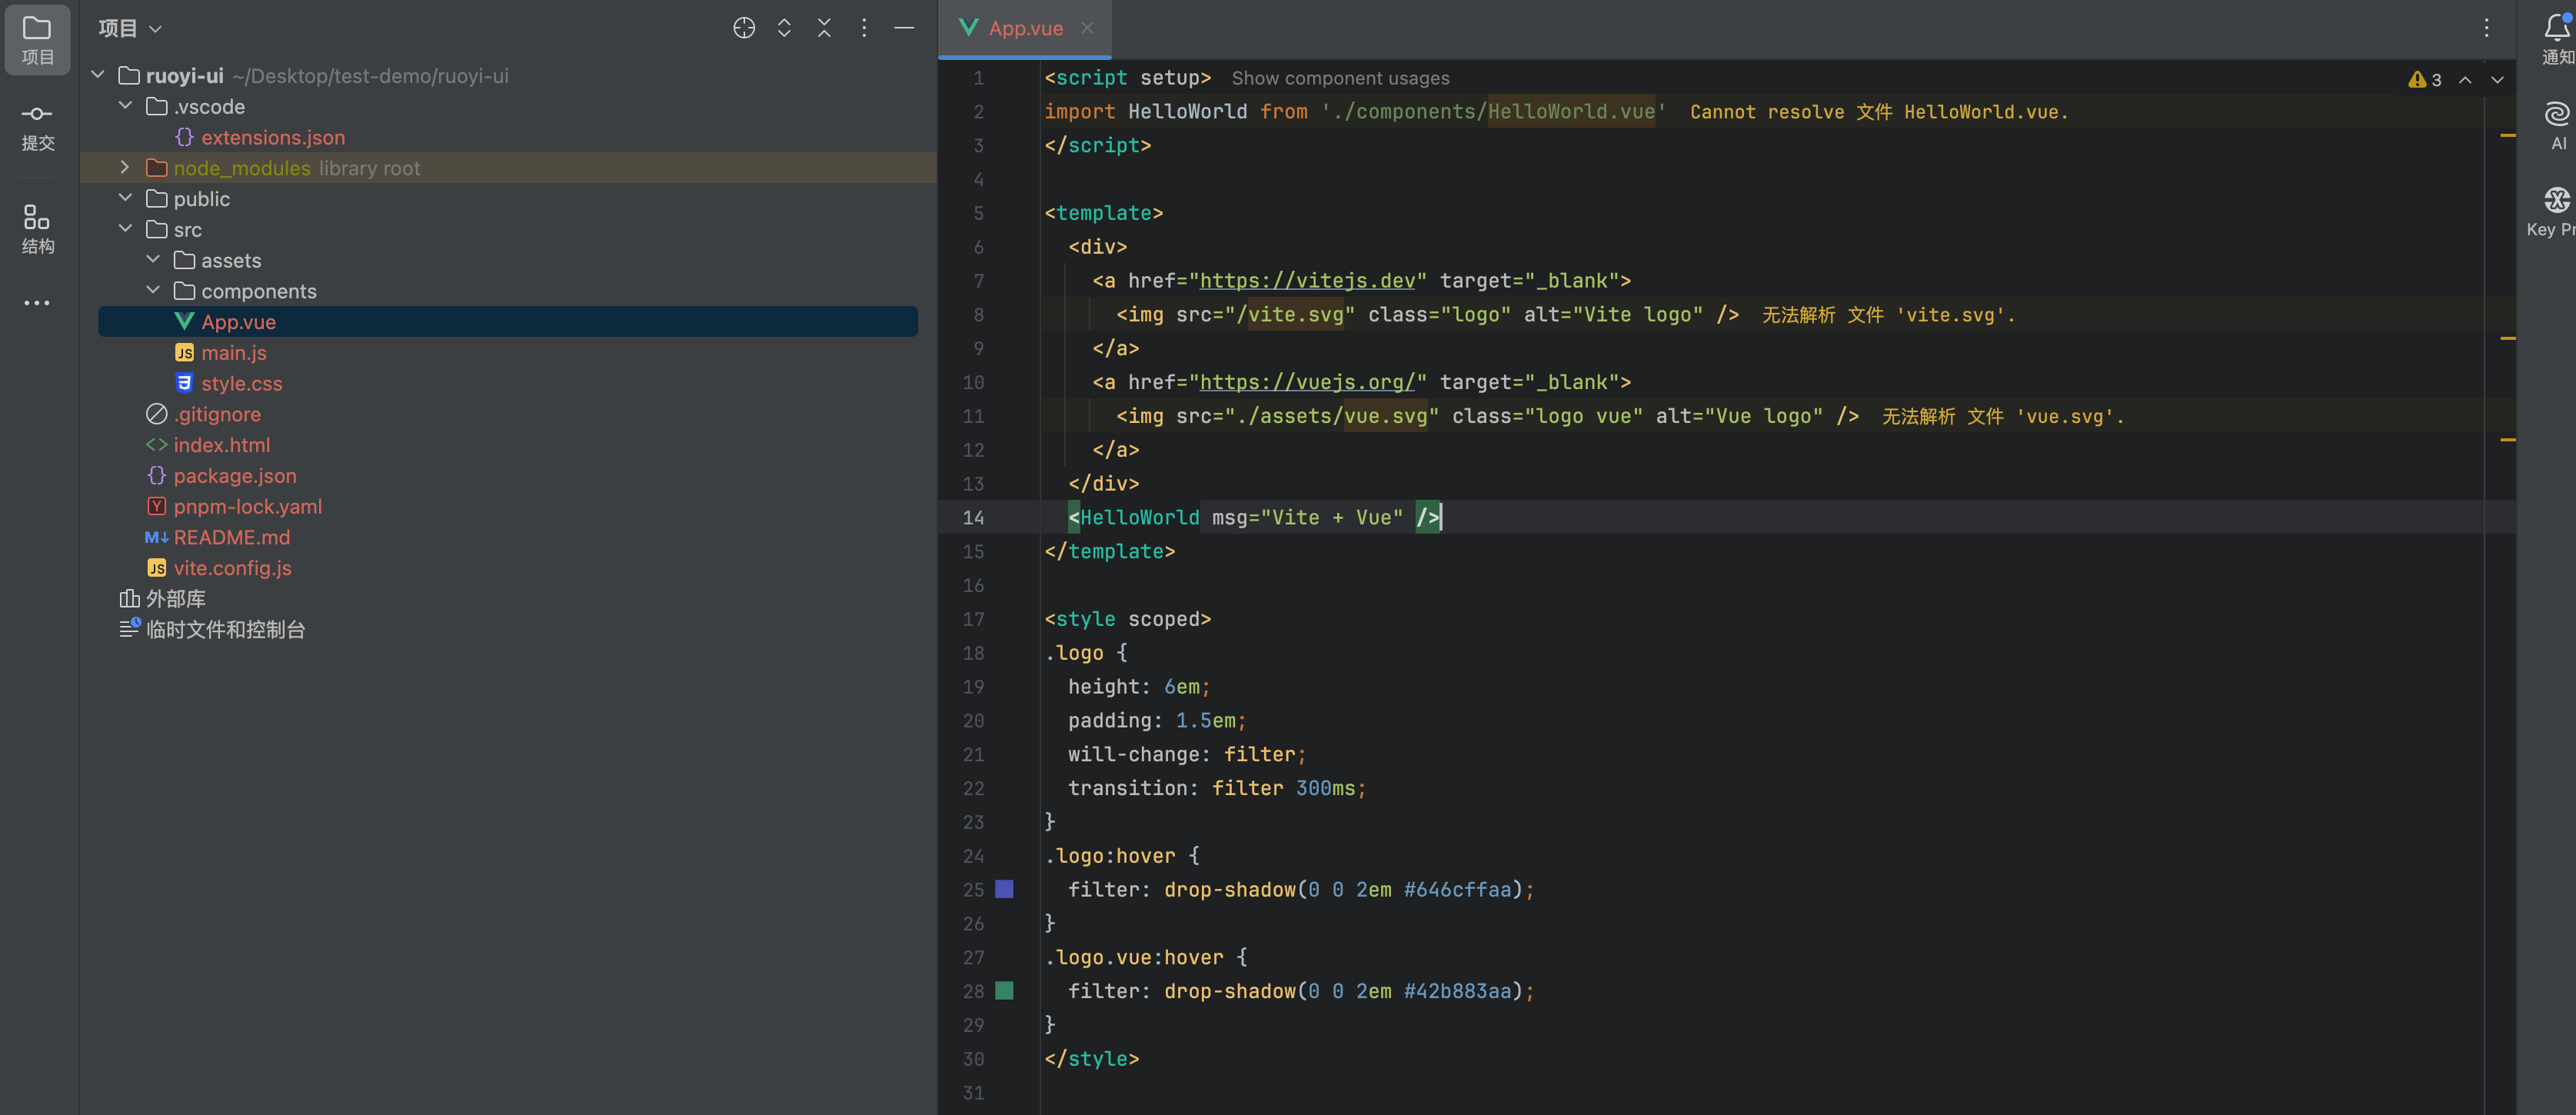The height and width of the screenshot is (1115, 2576).
Task: Open editor tab options menu
Action: pos(2486,28)
